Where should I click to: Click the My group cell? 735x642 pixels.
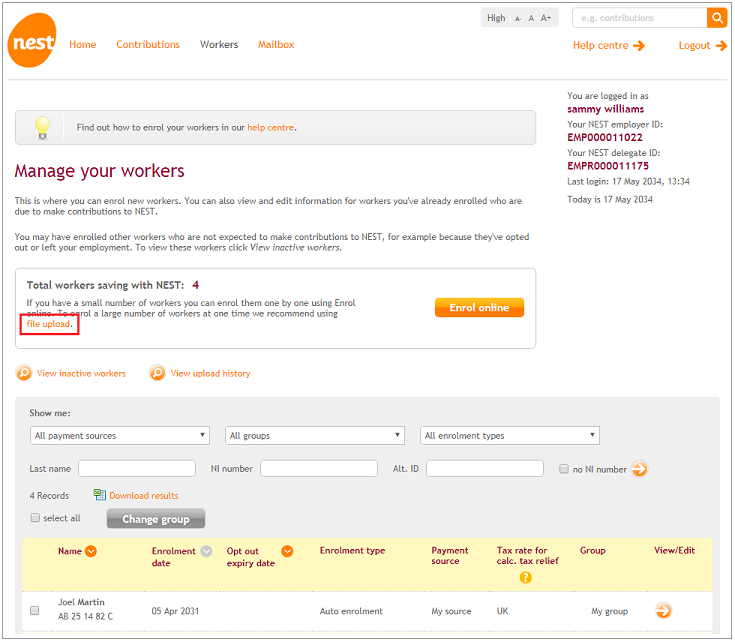609,611
